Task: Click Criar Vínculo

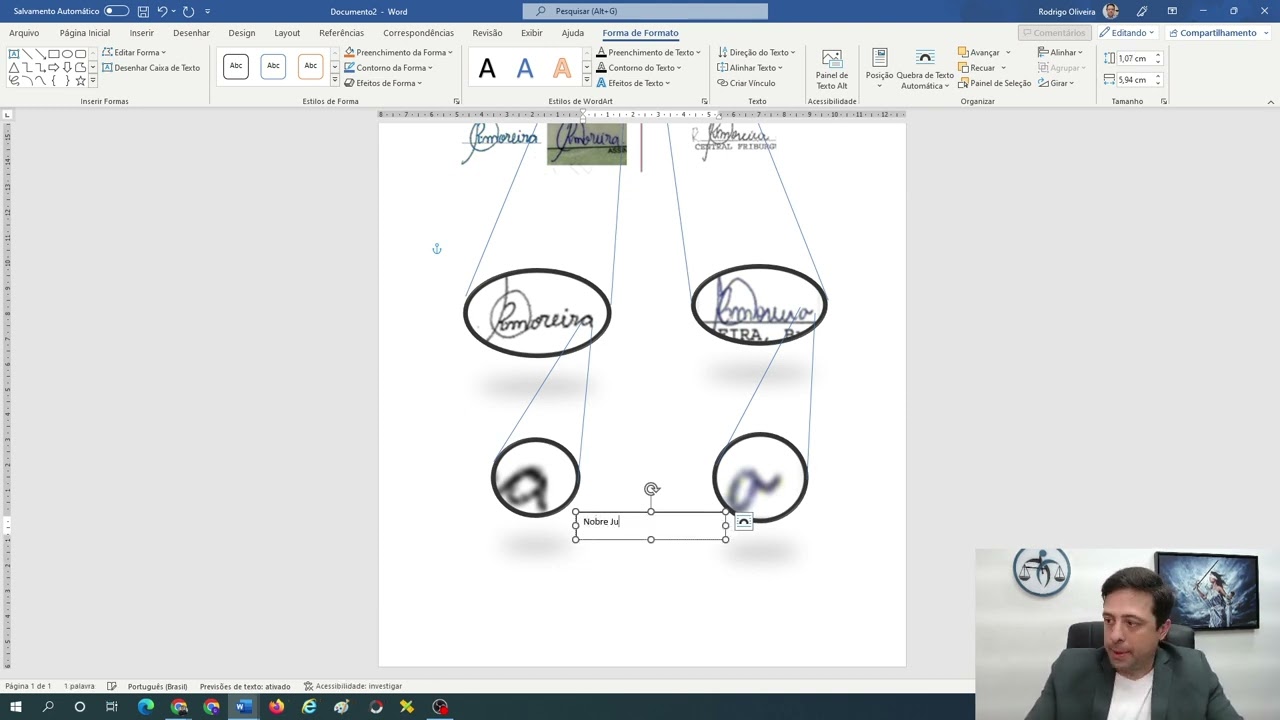Action: (x=746, y=83)
